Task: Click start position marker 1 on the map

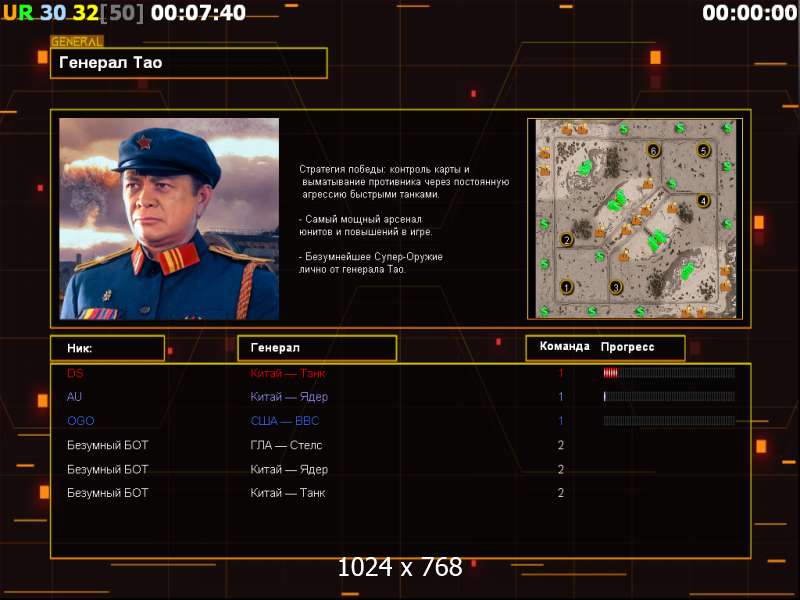Action: (566, 287)
